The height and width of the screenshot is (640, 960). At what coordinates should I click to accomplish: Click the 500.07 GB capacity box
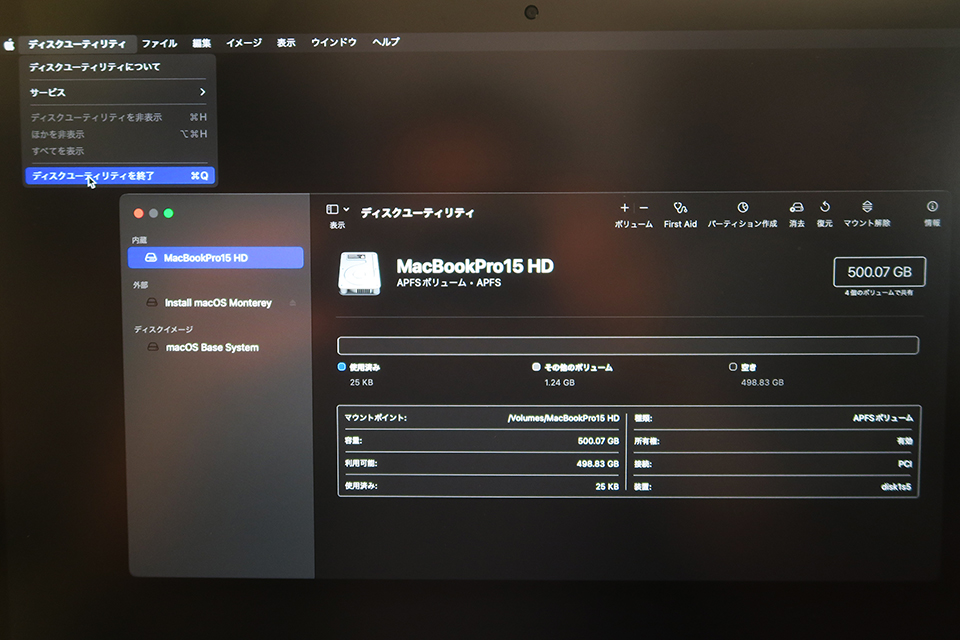click(879, 272)
